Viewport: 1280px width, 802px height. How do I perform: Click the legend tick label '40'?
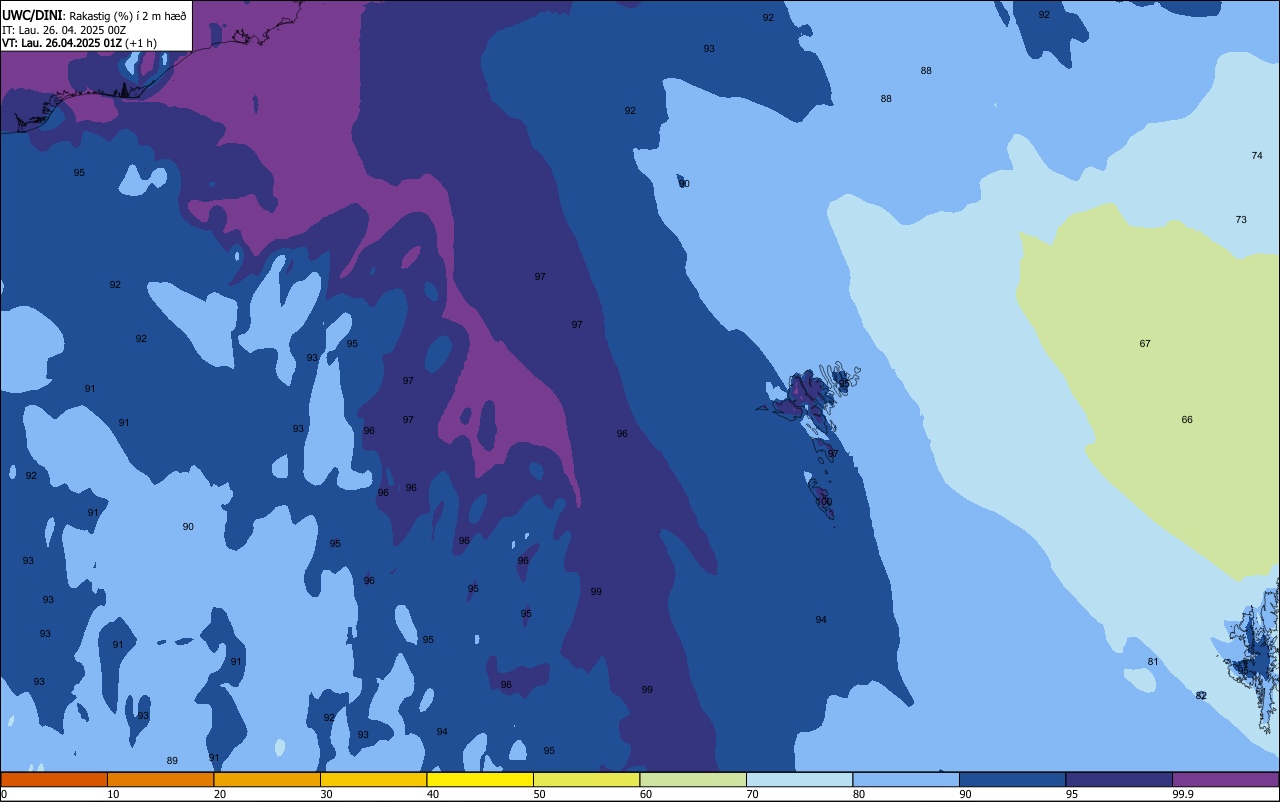coord(433,794)
